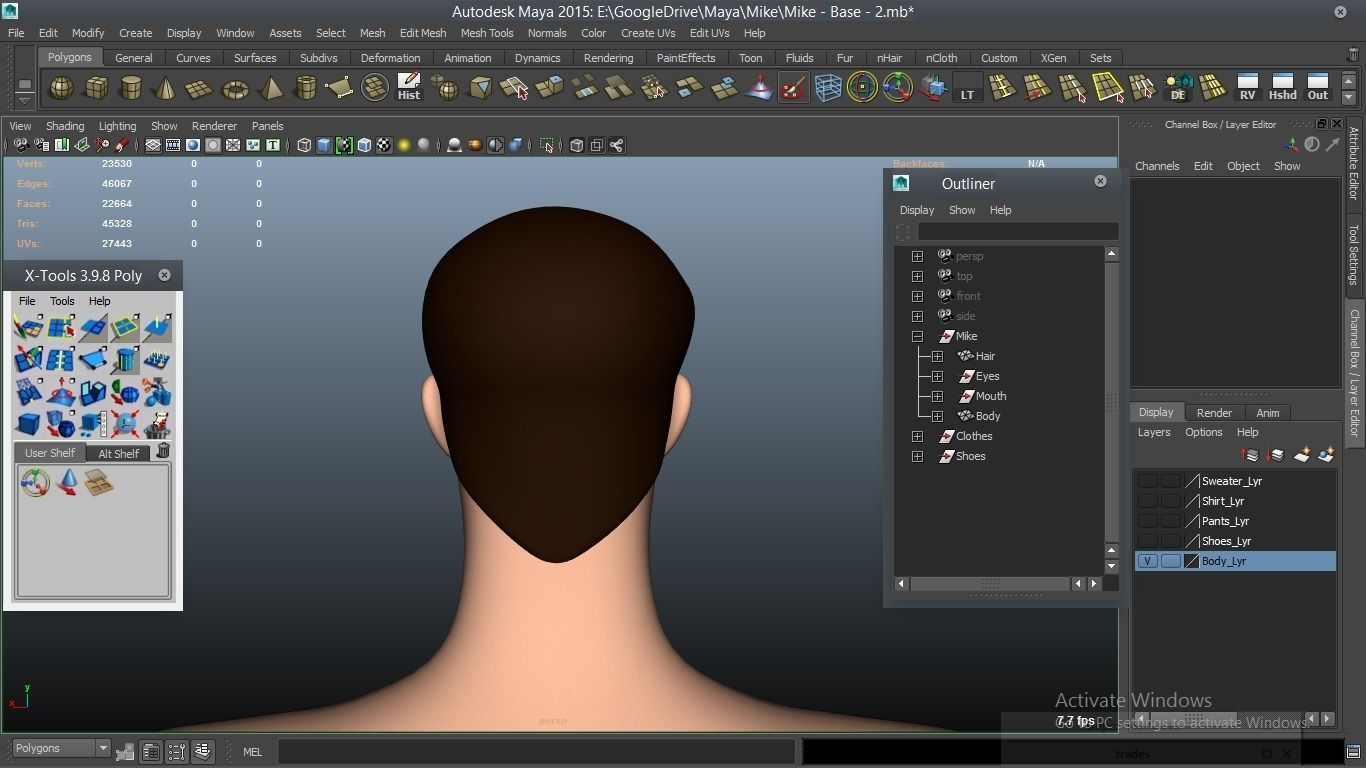Click the Outliner search input field
Screen dimensions: 1366x768
pos(1018,231)
